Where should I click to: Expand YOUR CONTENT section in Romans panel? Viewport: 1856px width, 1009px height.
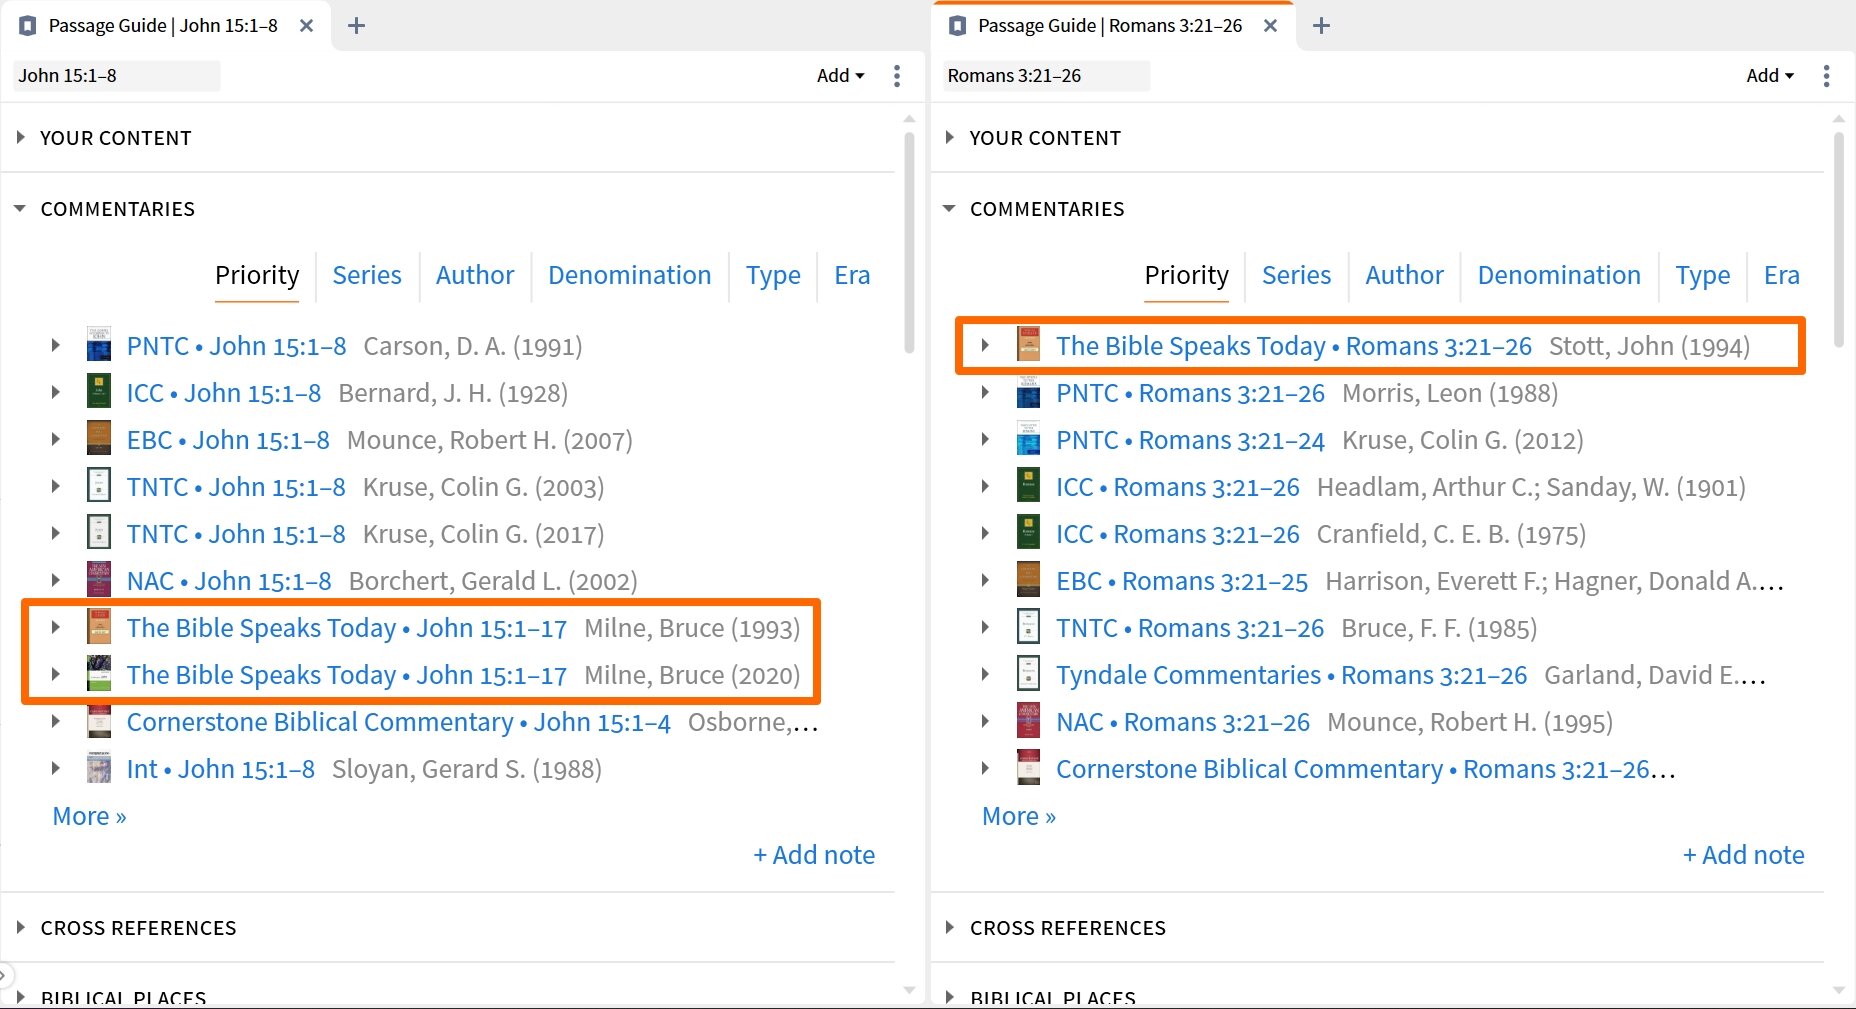point(950,137)
